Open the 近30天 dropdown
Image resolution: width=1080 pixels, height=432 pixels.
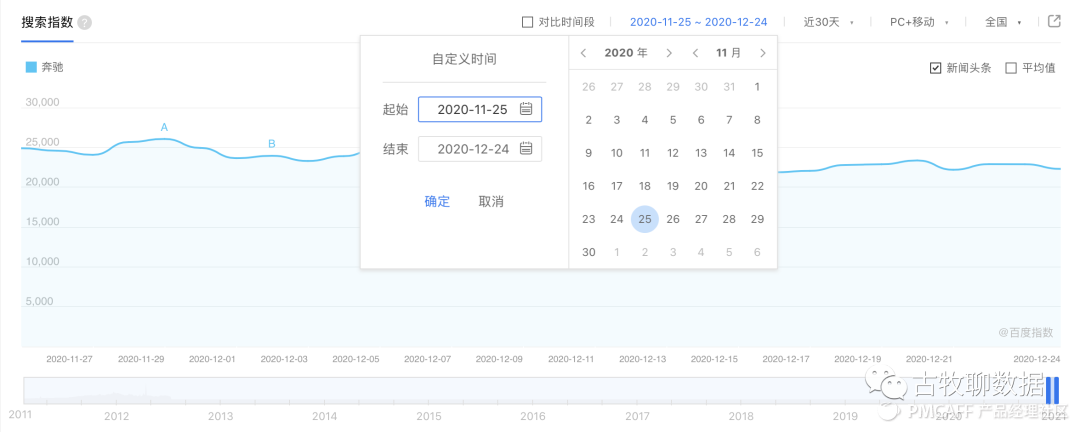click(829, 22)
